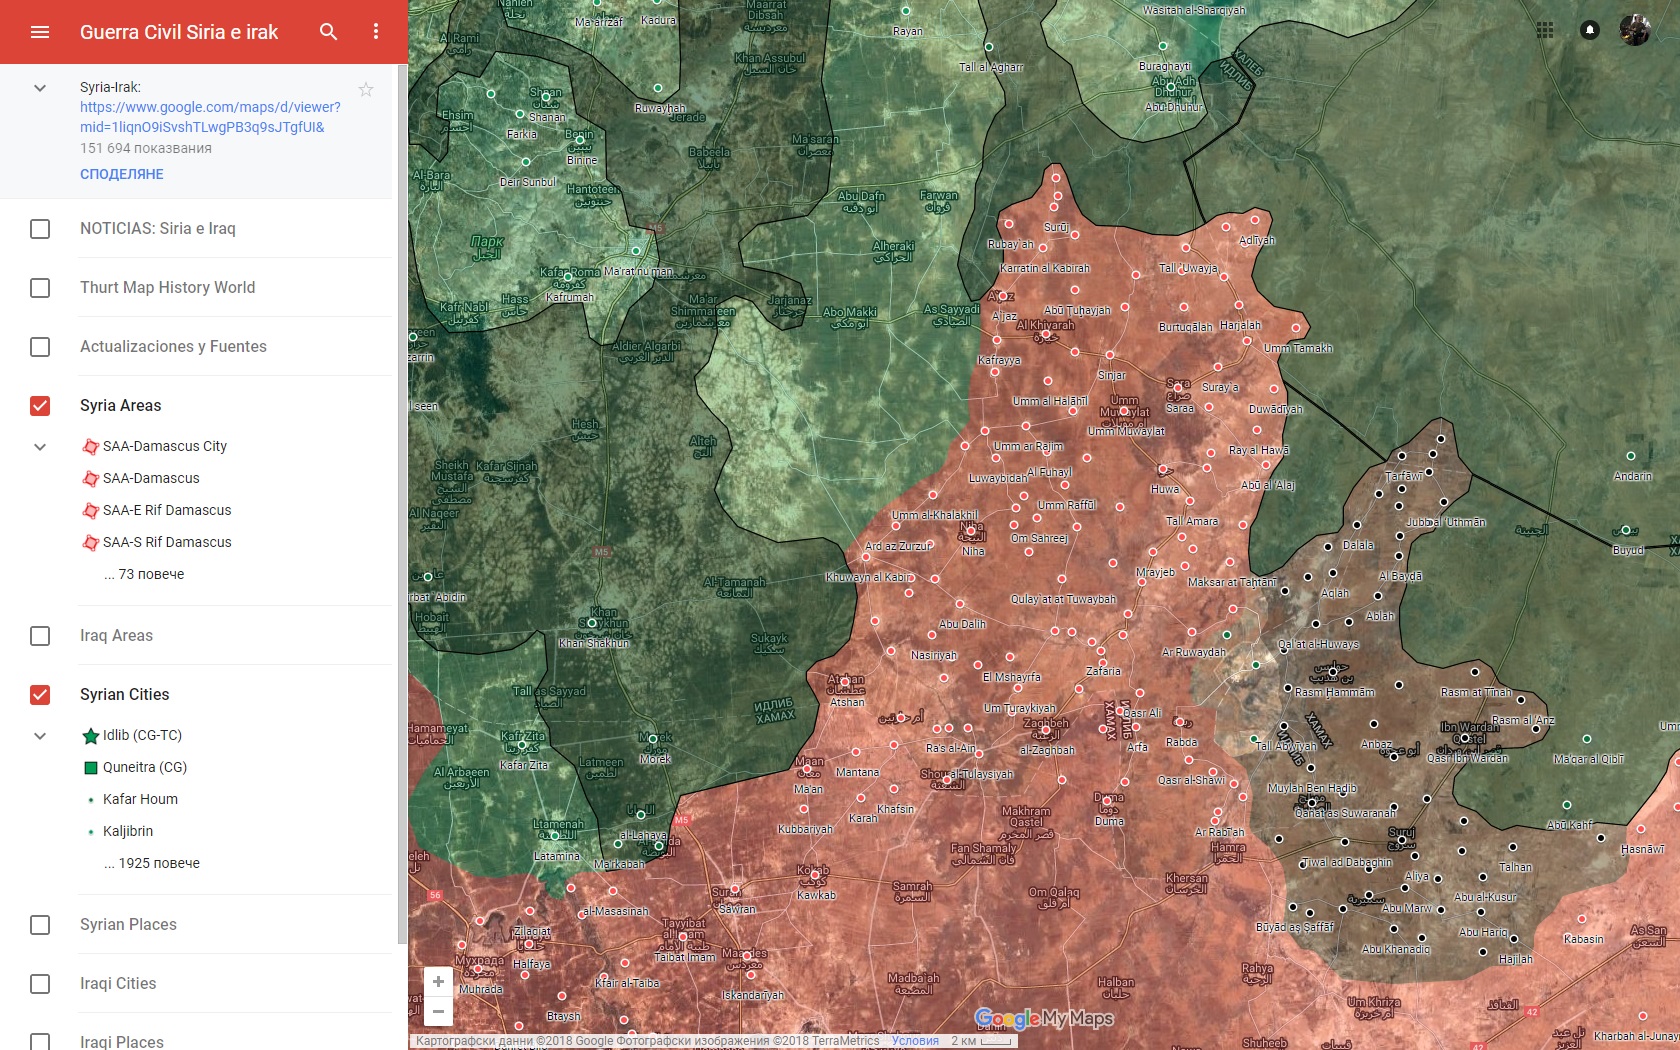Viewport: 1680px width, 1050px height.
Task: Open the notifications bell icon
Action: tap(1589, 30)
